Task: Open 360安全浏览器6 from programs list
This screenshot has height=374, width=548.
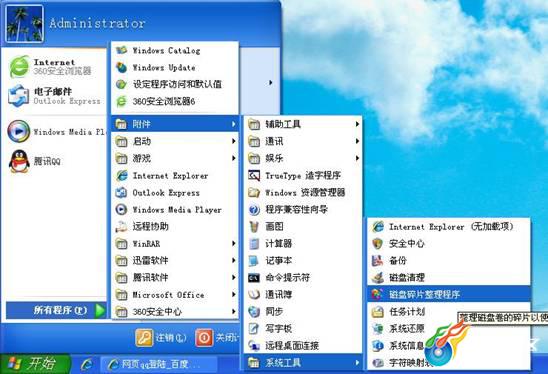Action: coord(175,101)
